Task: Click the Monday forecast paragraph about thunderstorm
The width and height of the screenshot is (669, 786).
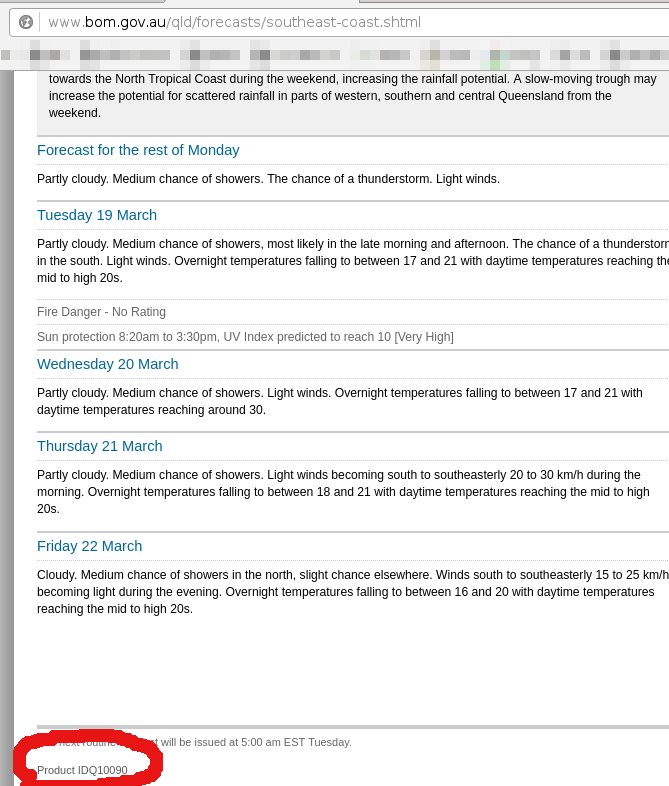Action: click(x=269, y=179)
